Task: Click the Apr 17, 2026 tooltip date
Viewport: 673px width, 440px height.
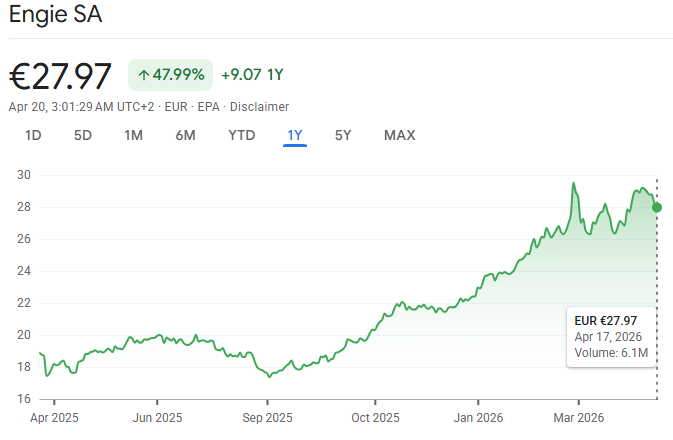Action: [608, 337]
